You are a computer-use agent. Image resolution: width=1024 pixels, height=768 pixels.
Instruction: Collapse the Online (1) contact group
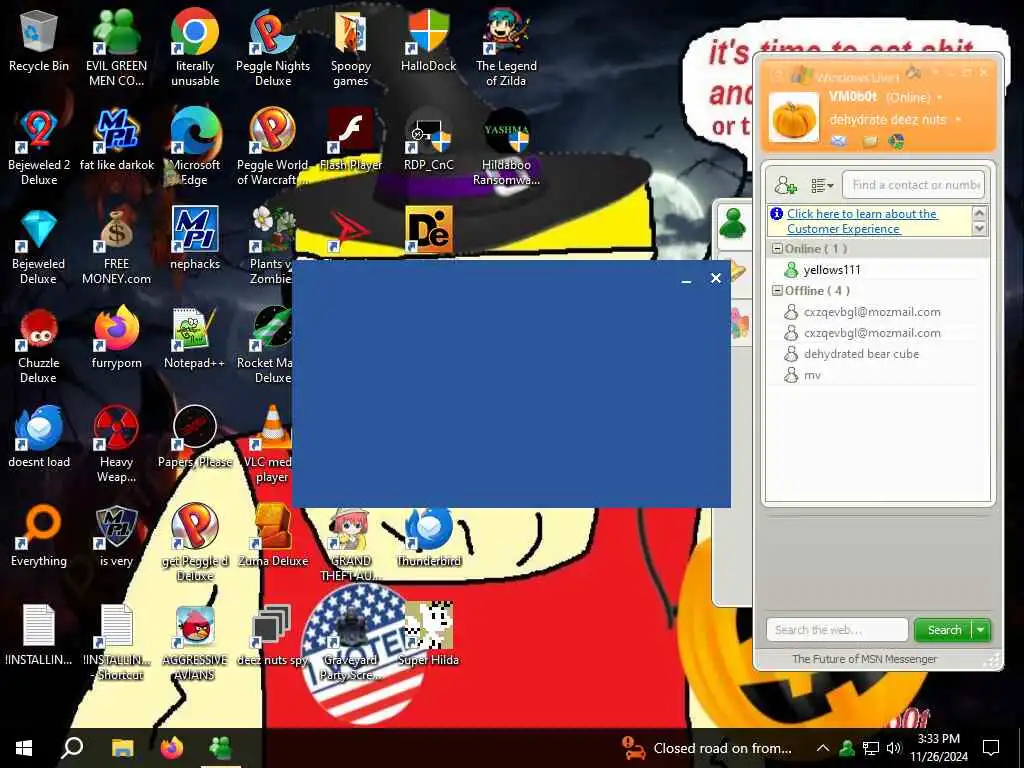pyautogui.click(x=777, y=249)
